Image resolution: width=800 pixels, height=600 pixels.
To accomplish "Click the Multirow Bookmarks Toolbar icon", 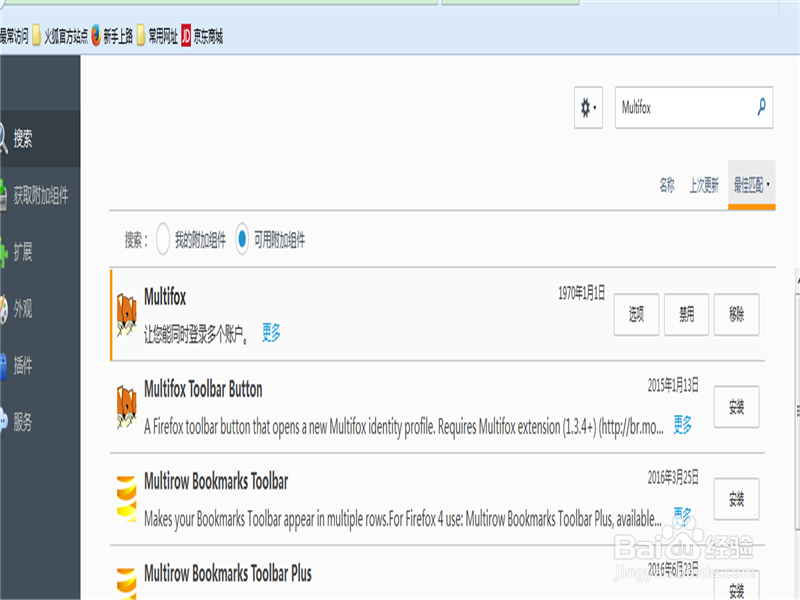I will (x=127, y=498).
